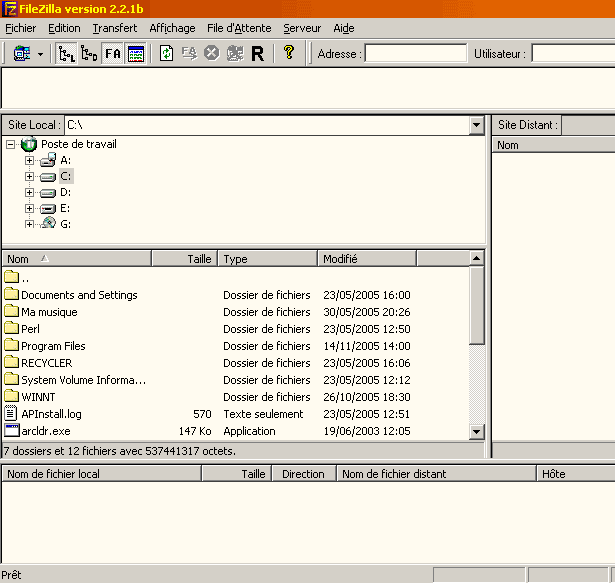The height and width of the screenshot is (583, 615).
Task: Sort local files by Type column
Action: [x=267, y=259]
